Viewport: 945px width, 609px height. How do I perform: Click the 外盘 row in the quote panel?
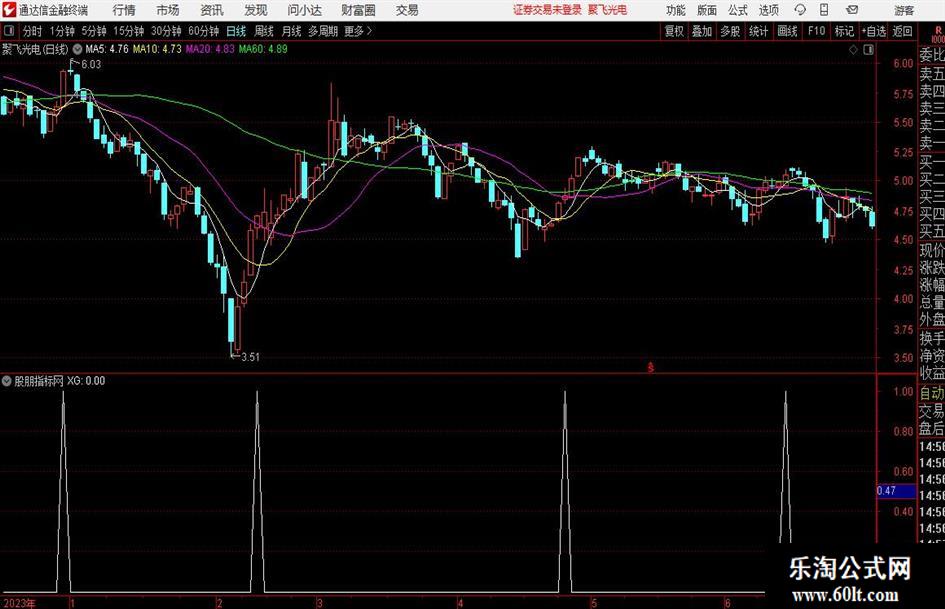932,320
